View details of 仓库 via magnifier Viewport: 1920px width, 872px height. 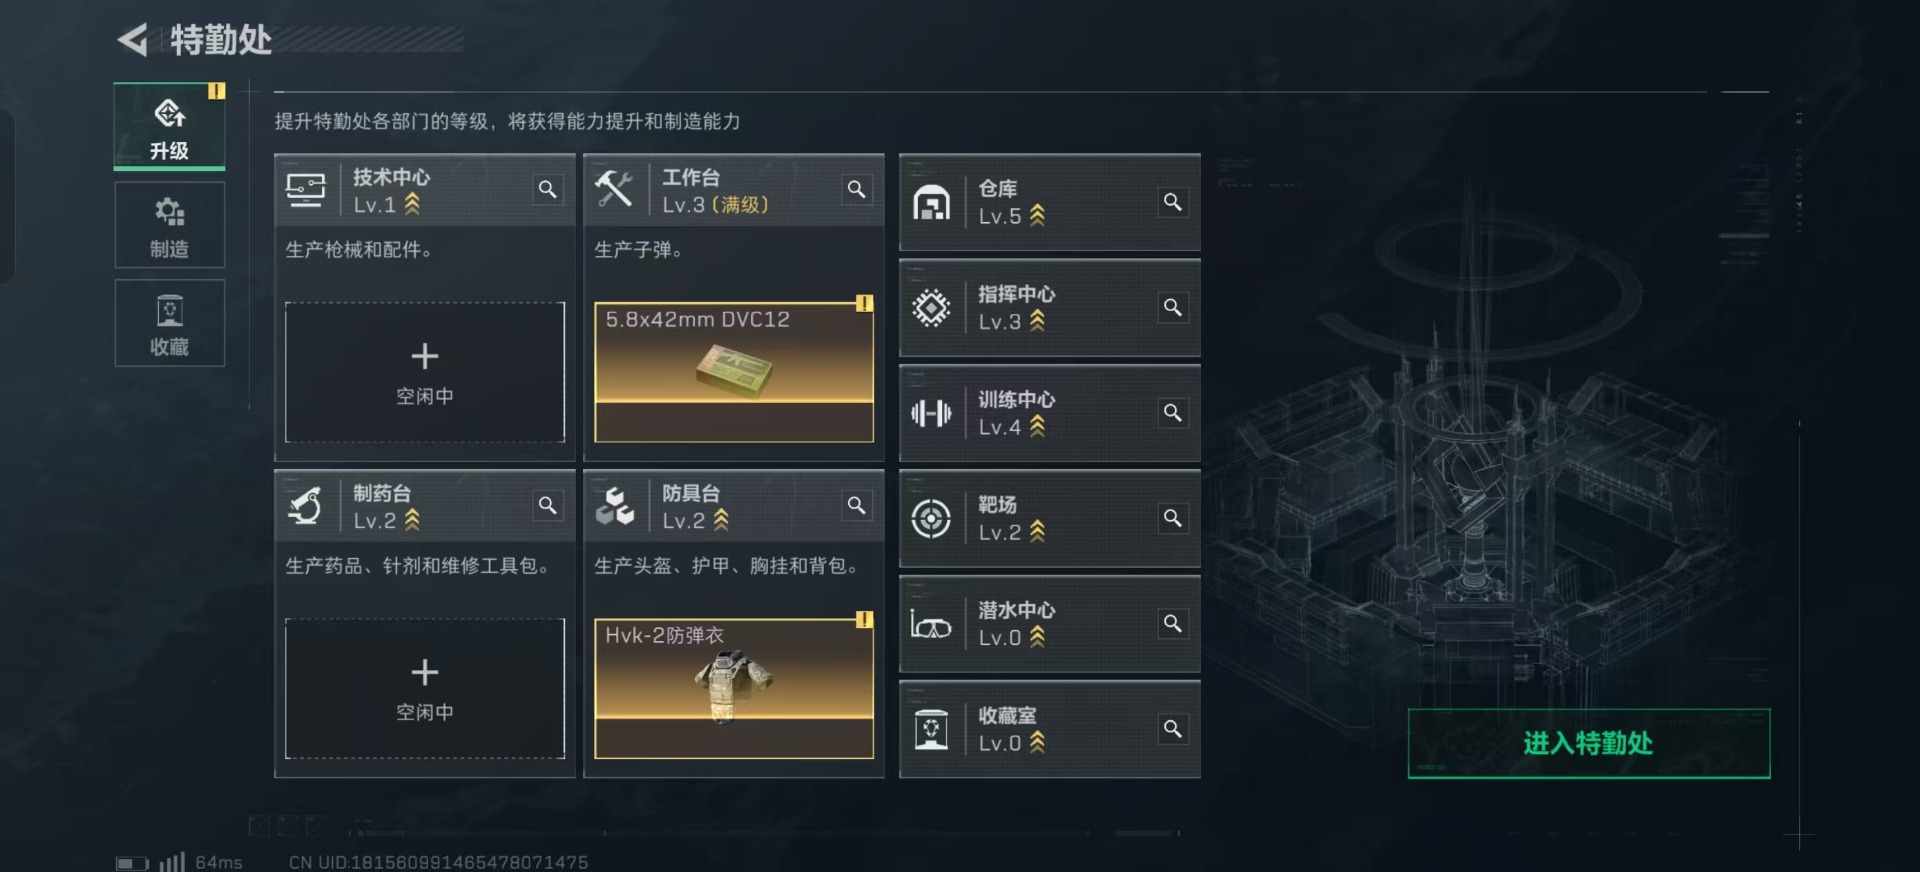click(1172, 202)
